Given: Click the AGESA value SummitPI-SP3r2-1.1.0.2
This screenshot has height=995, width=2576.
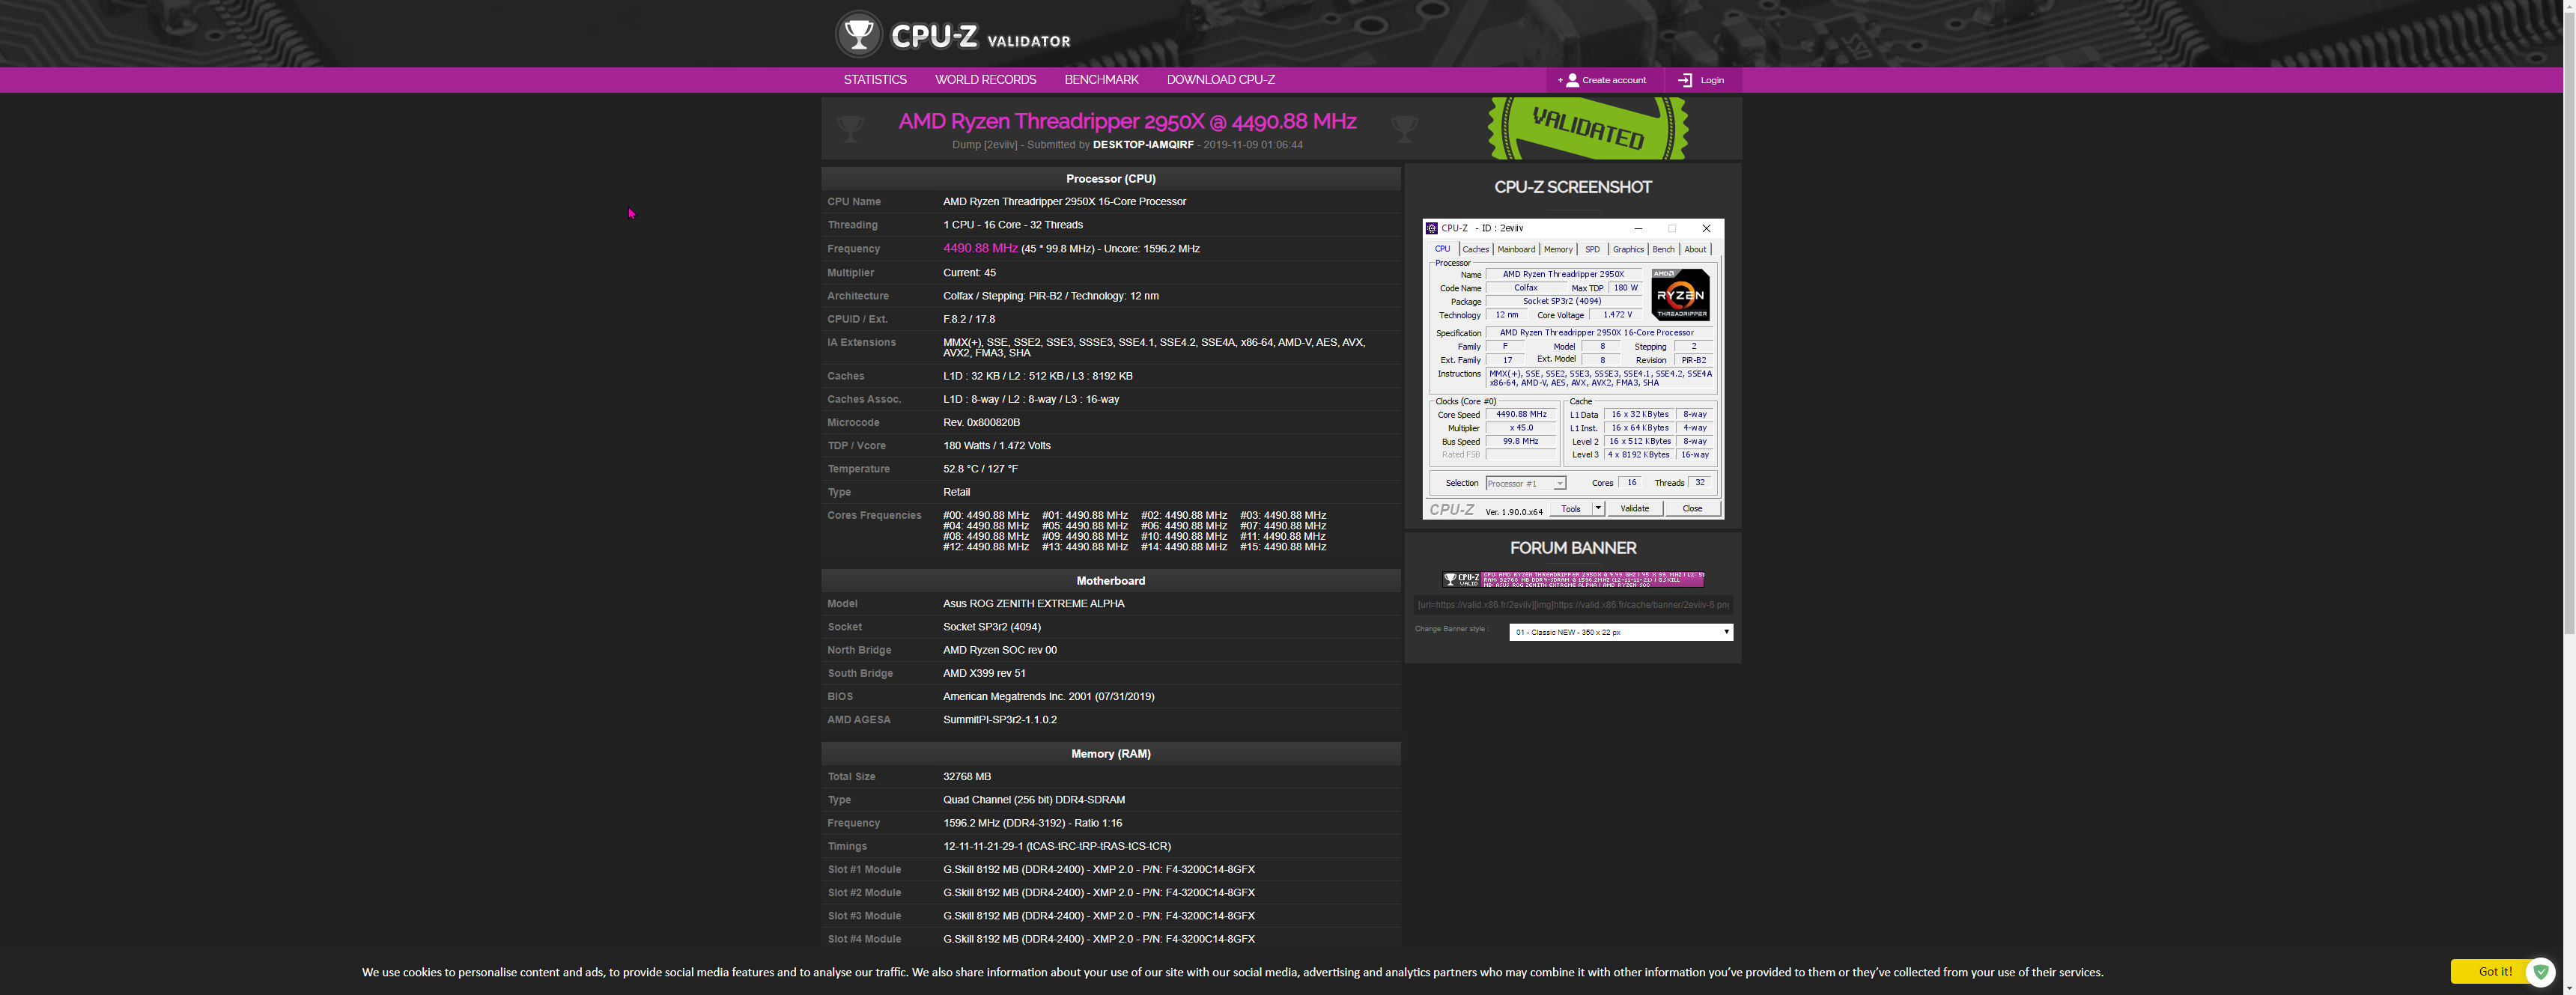Looking at the screenshot, I should (999, 720).
